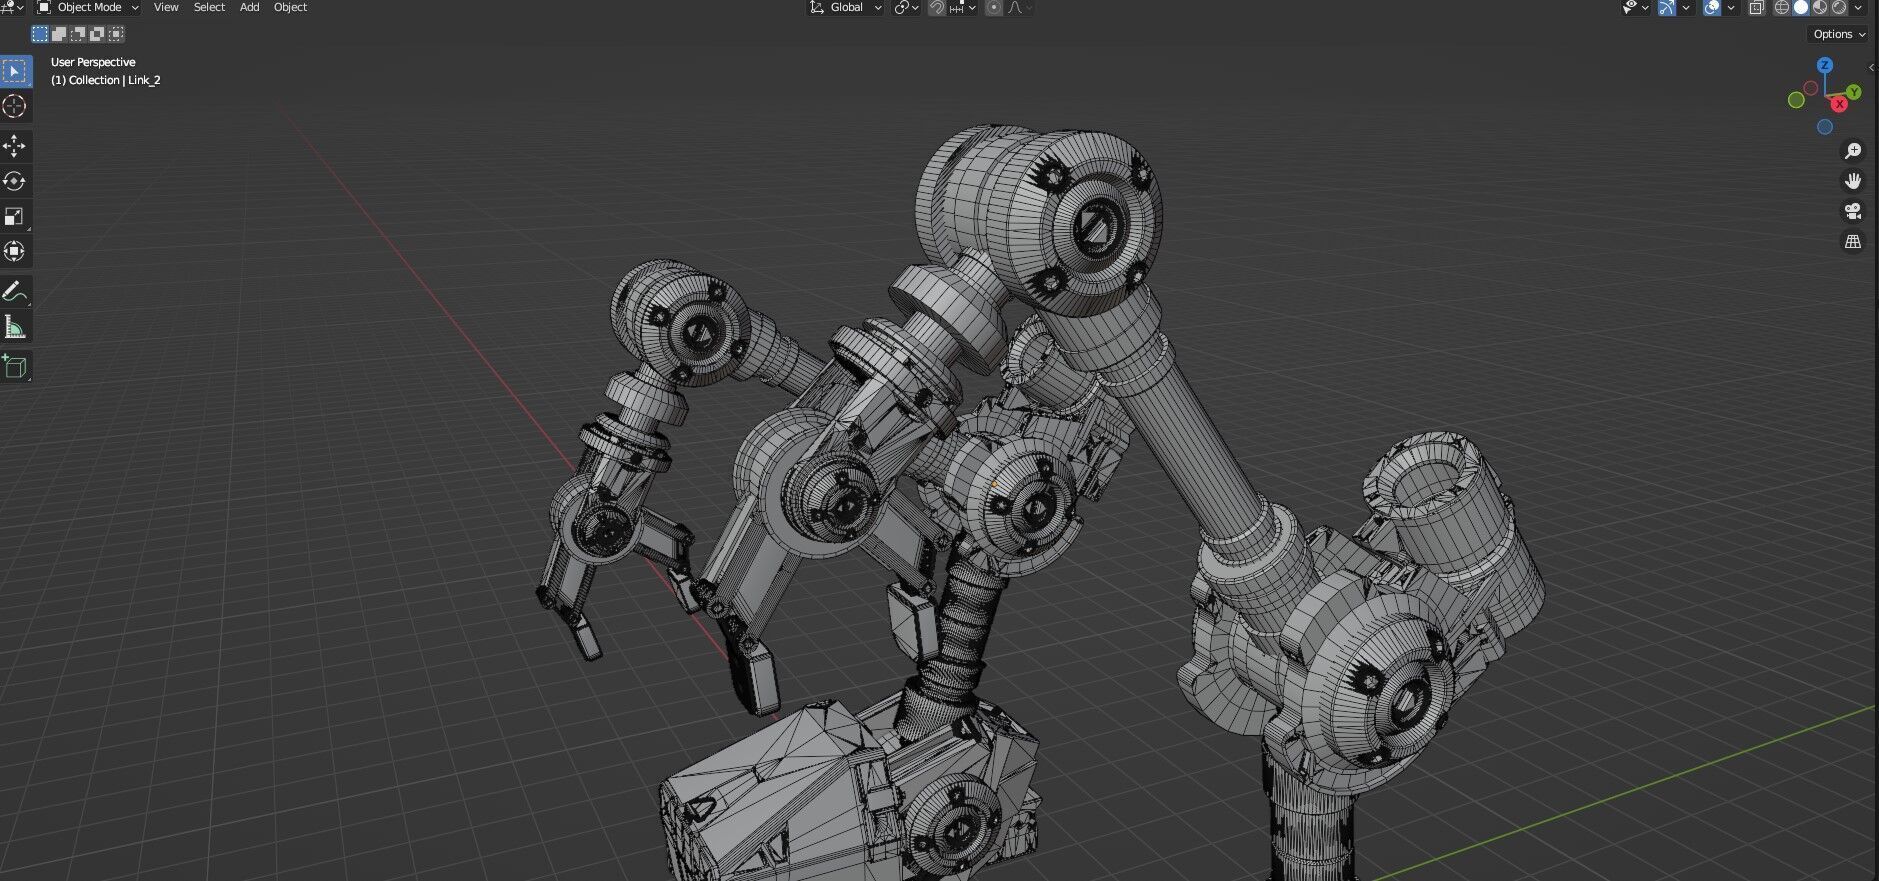The image size is (1879, 881).
Task: Open shading options dropdown arrow
Action: (x=1858, y=7)
